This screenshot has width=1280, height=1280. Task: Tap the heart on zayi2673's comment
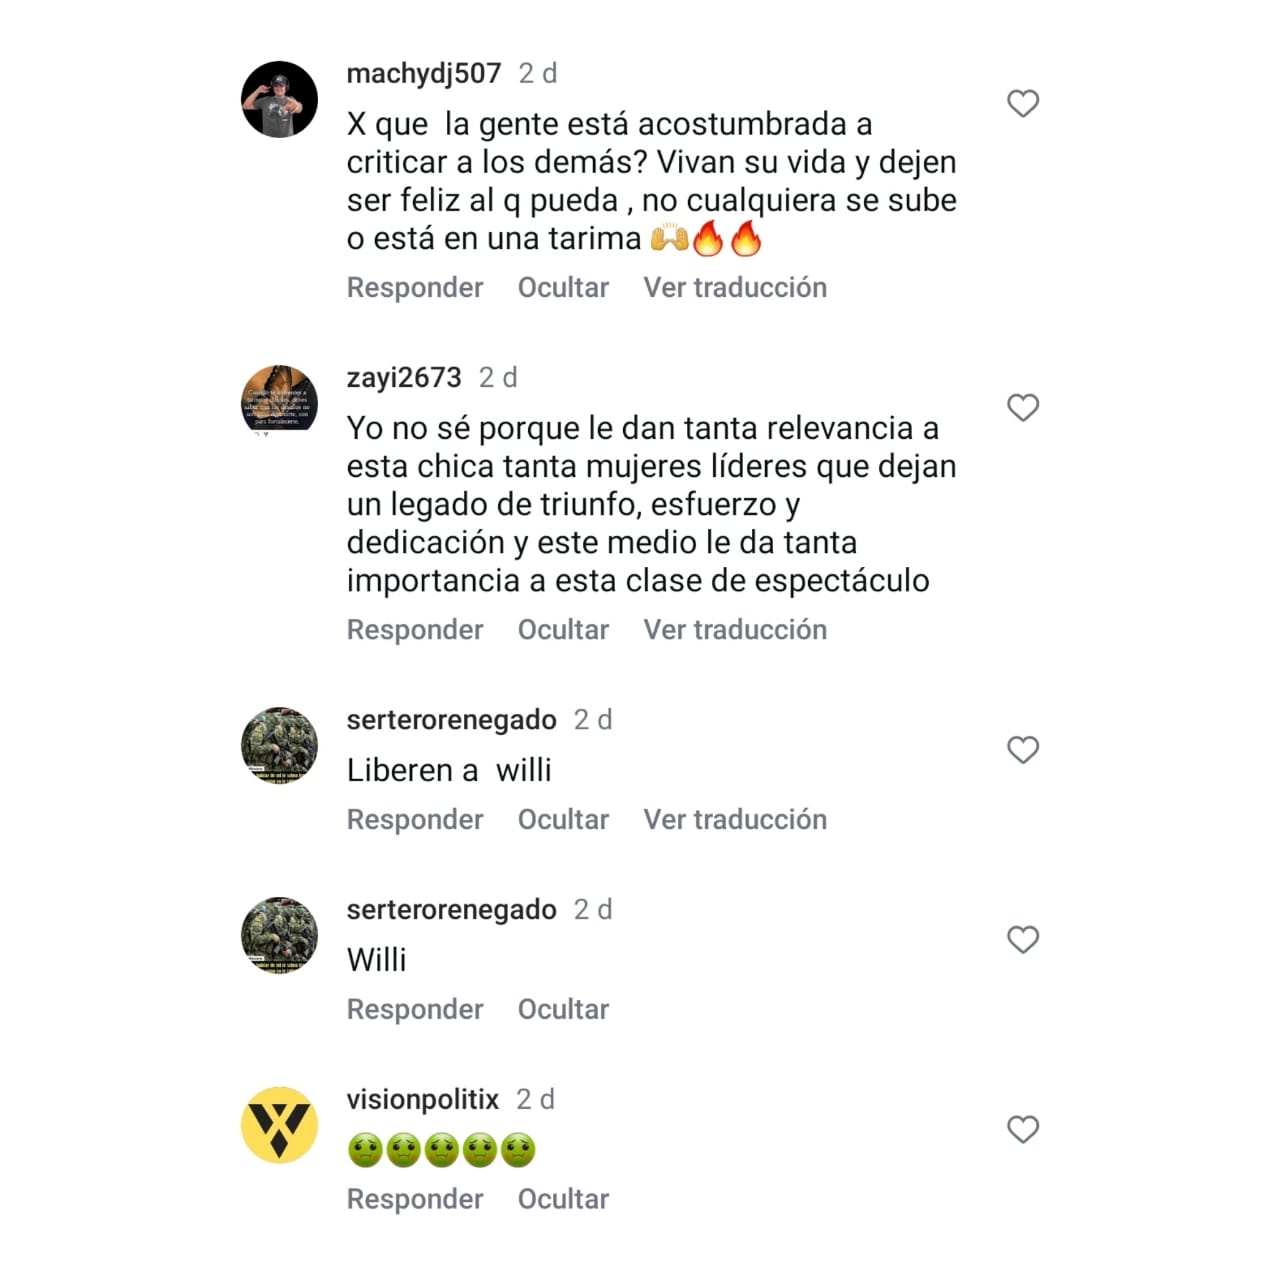click(1022, 407)
